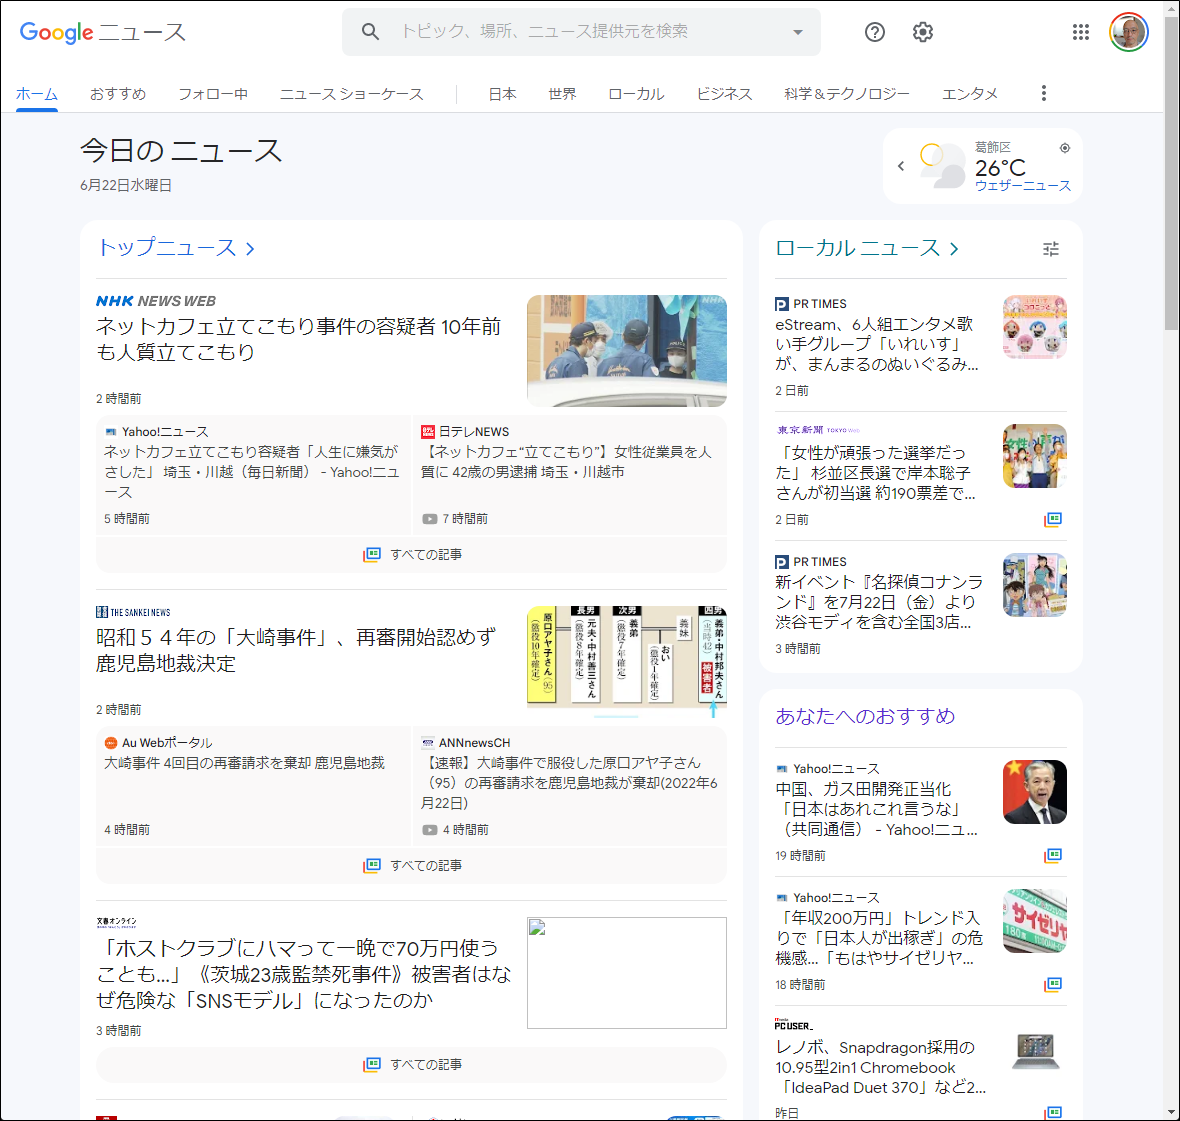Click the page vertical scrollbar thumb

(1171, 173)
